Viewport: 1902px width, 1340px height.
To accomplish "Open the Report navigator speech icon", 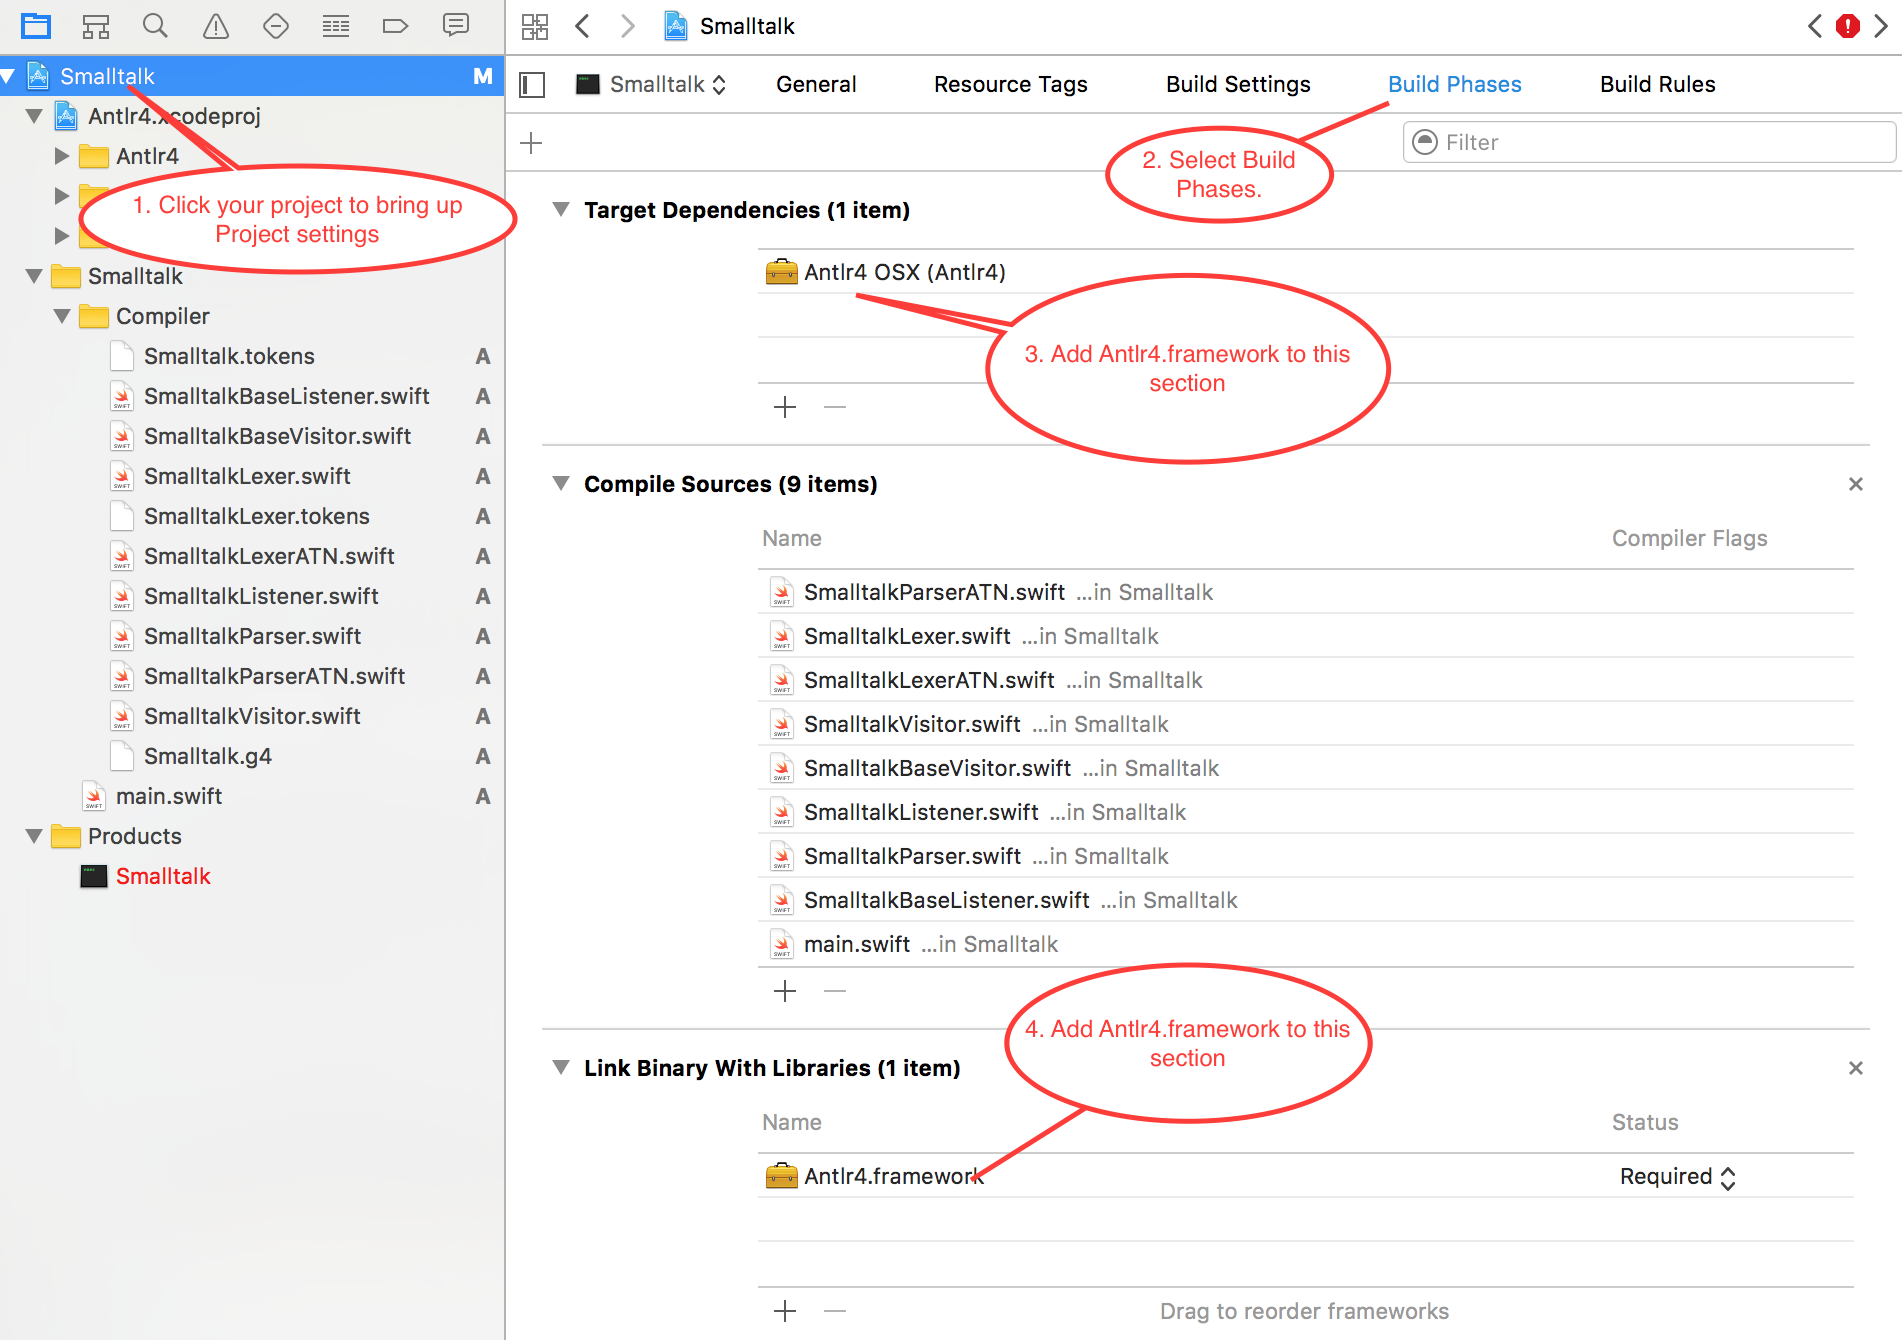I will click(456, 26).
